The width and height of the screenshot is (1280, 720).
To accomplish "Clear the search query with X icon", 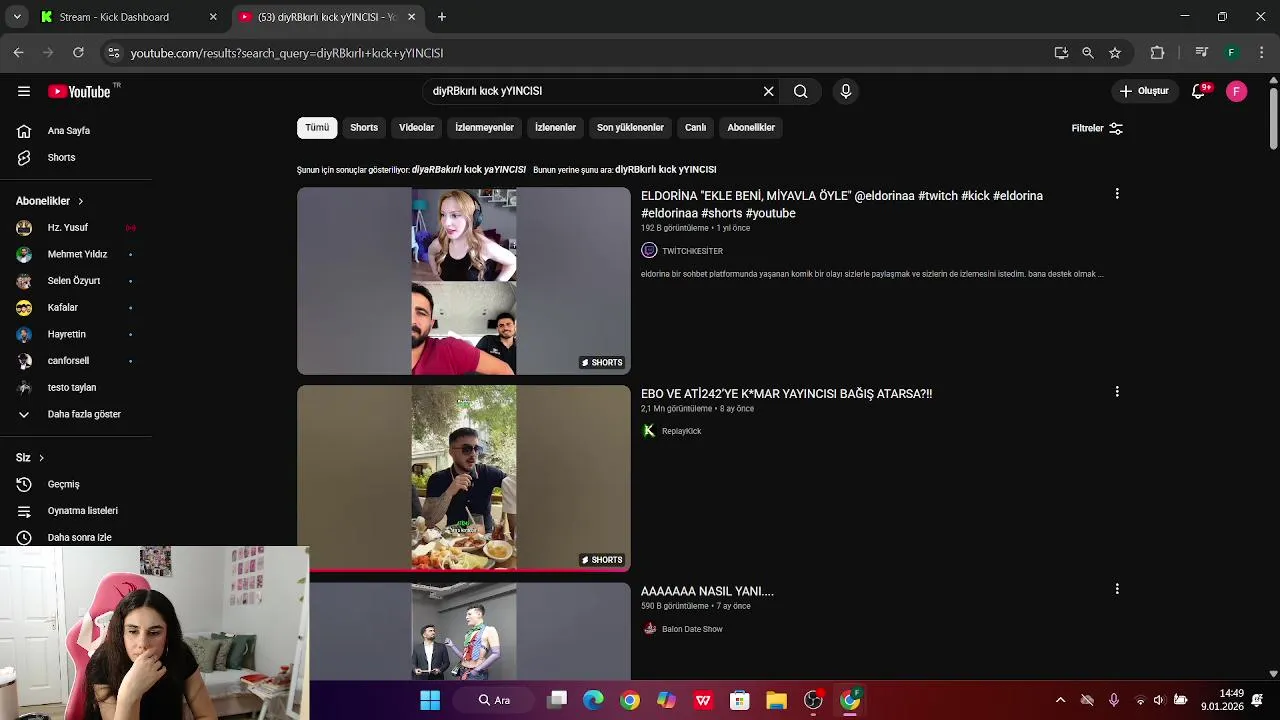I will click(x=768, y=91).
